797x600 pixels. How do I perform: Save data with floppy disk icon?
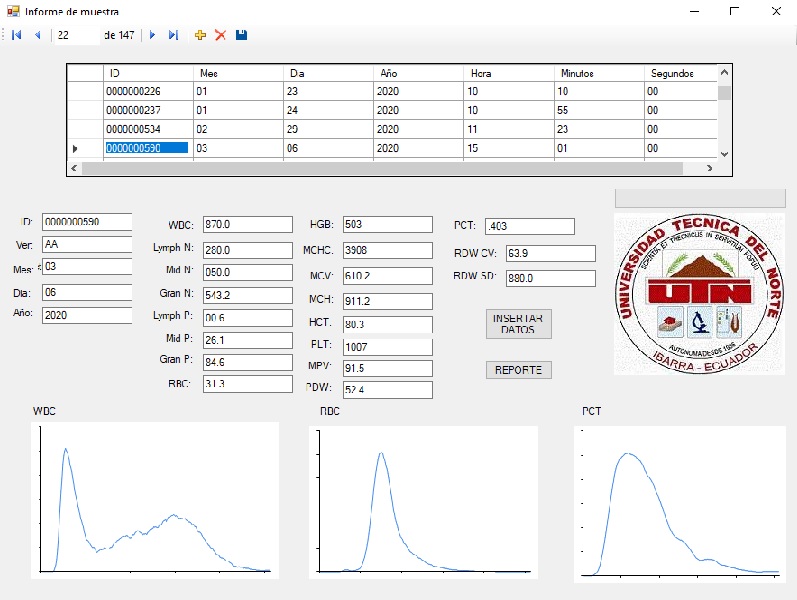[241, 35]
